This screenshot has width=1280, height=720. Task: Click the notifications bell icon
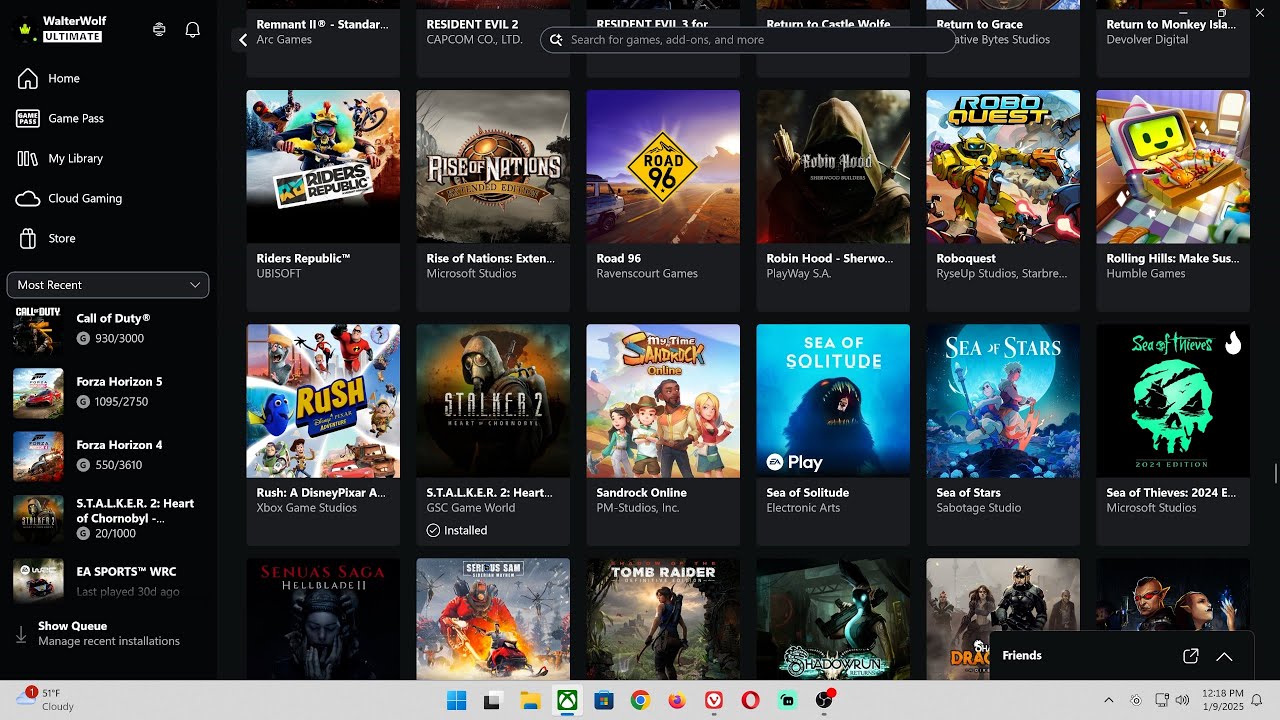click(193, 30)
